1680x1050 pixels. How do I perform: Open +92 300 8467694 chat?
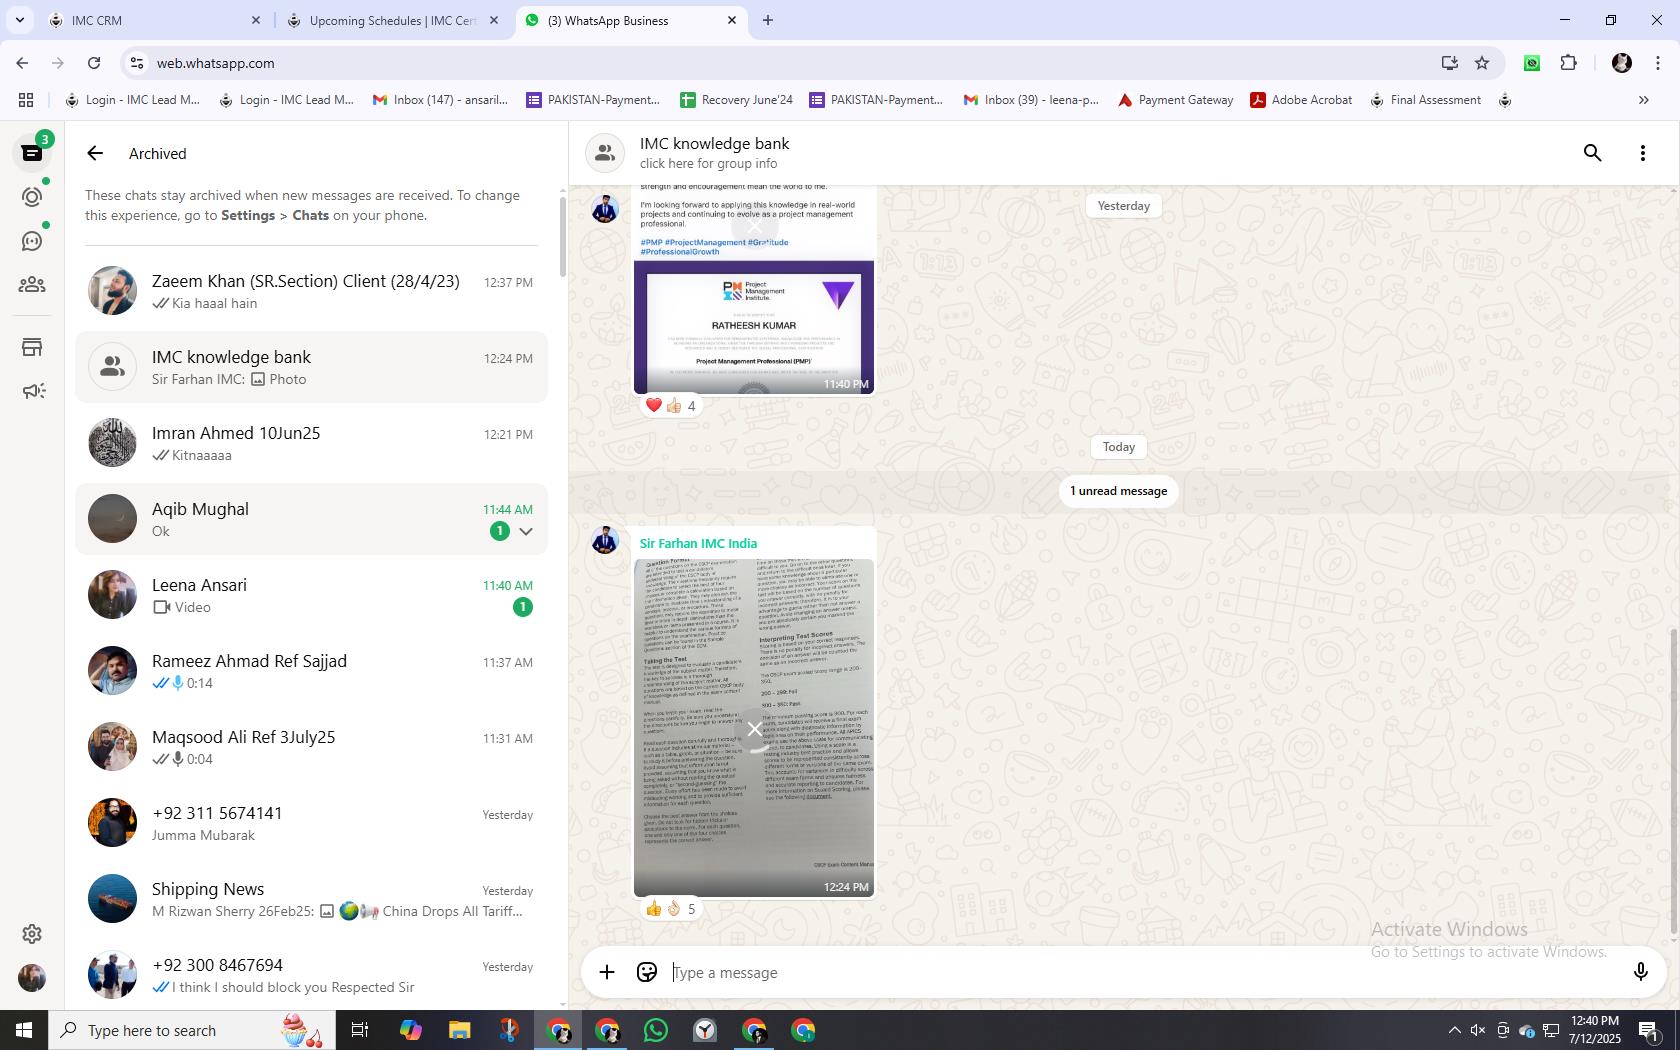311,975
